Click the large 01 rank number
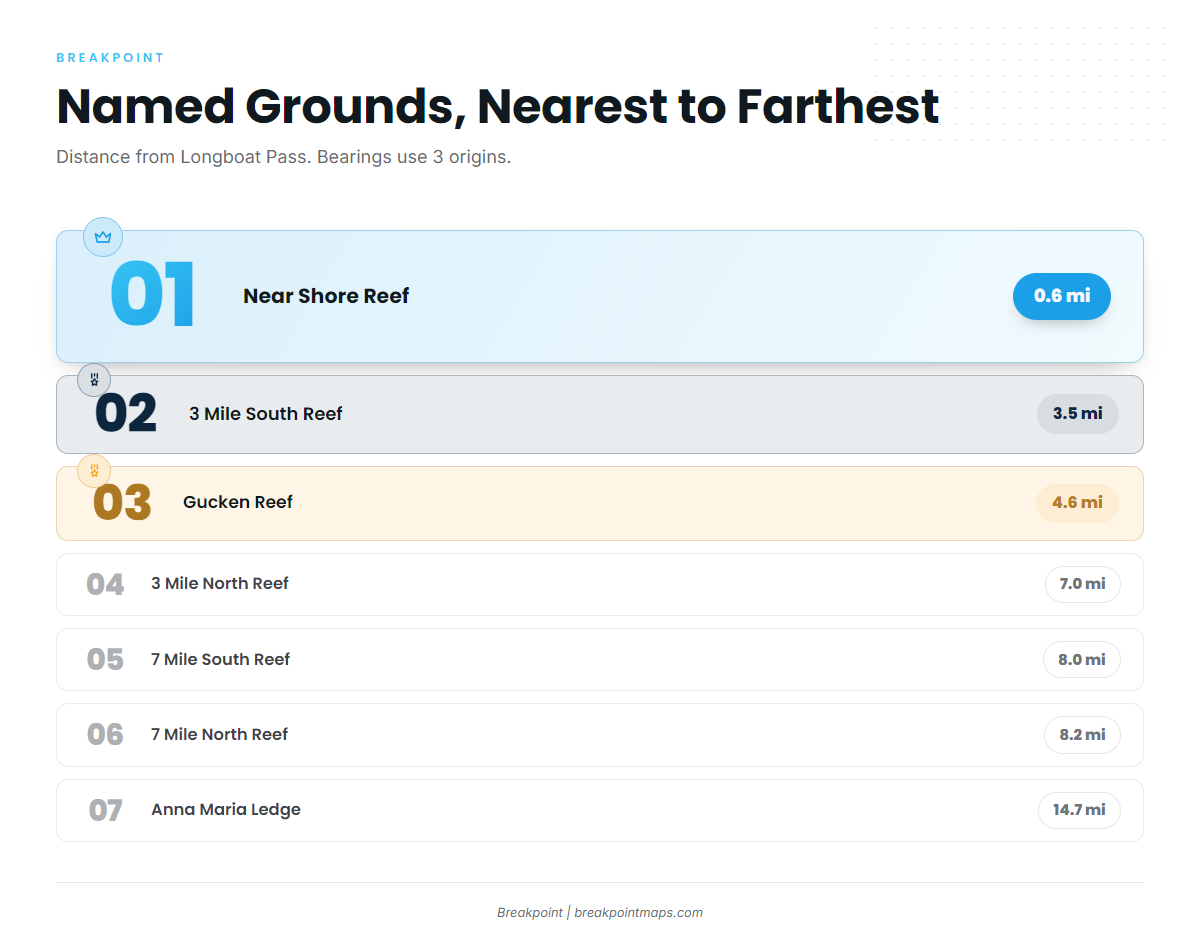1200x946 pixels. point(153,295)
